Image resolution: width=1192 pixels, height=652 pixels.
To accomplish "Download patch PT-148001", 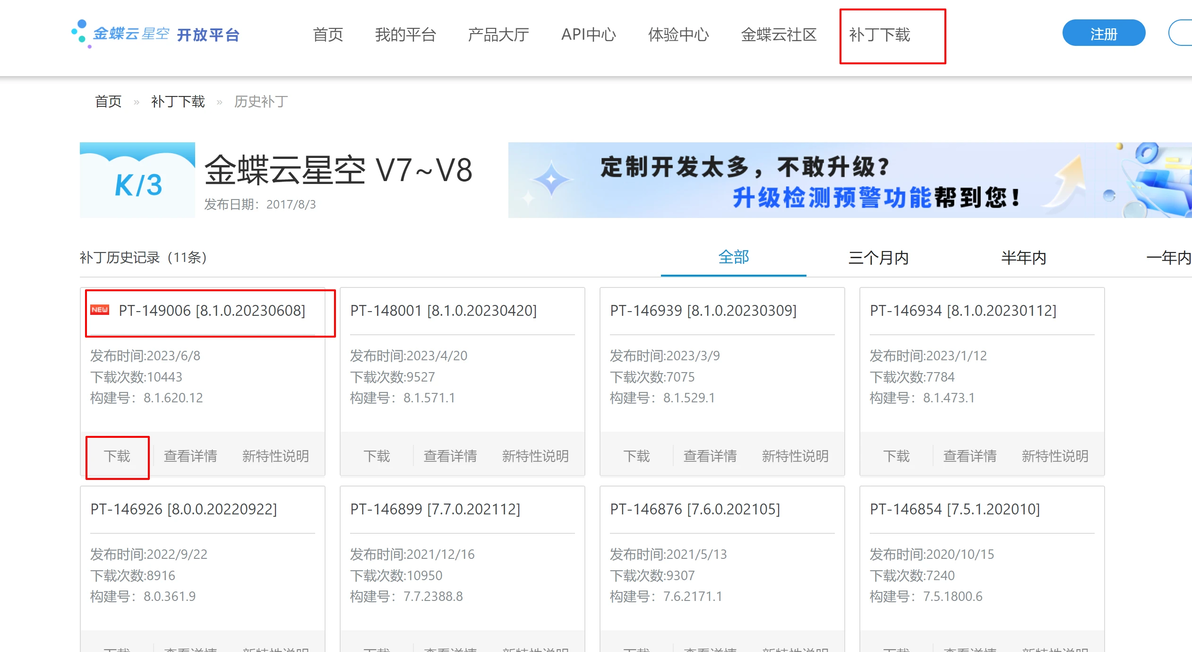I will tap(377, 456).
